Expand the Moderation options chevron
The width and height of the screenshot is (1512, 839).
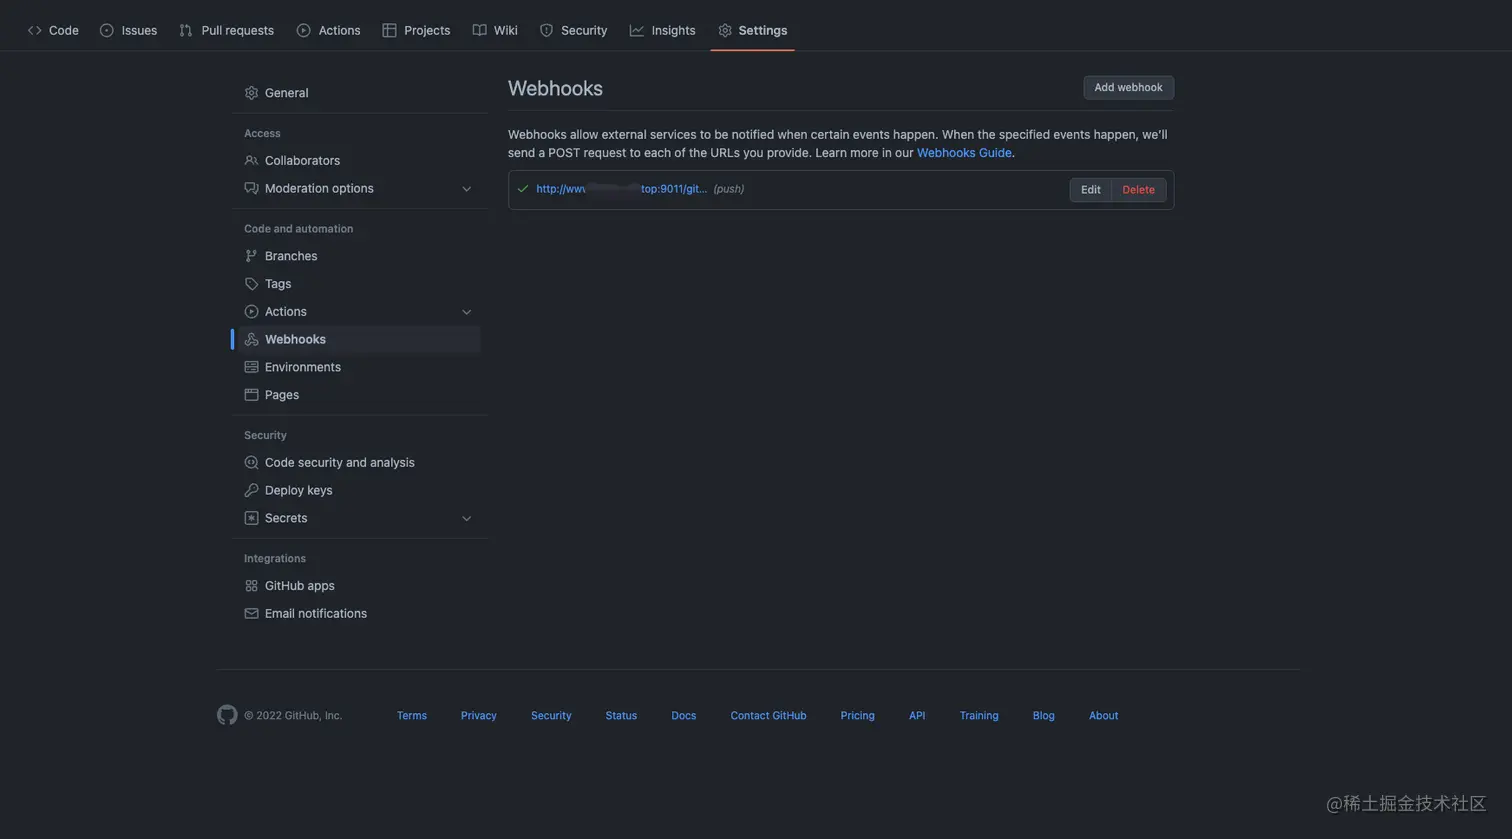tap(466, 189)
